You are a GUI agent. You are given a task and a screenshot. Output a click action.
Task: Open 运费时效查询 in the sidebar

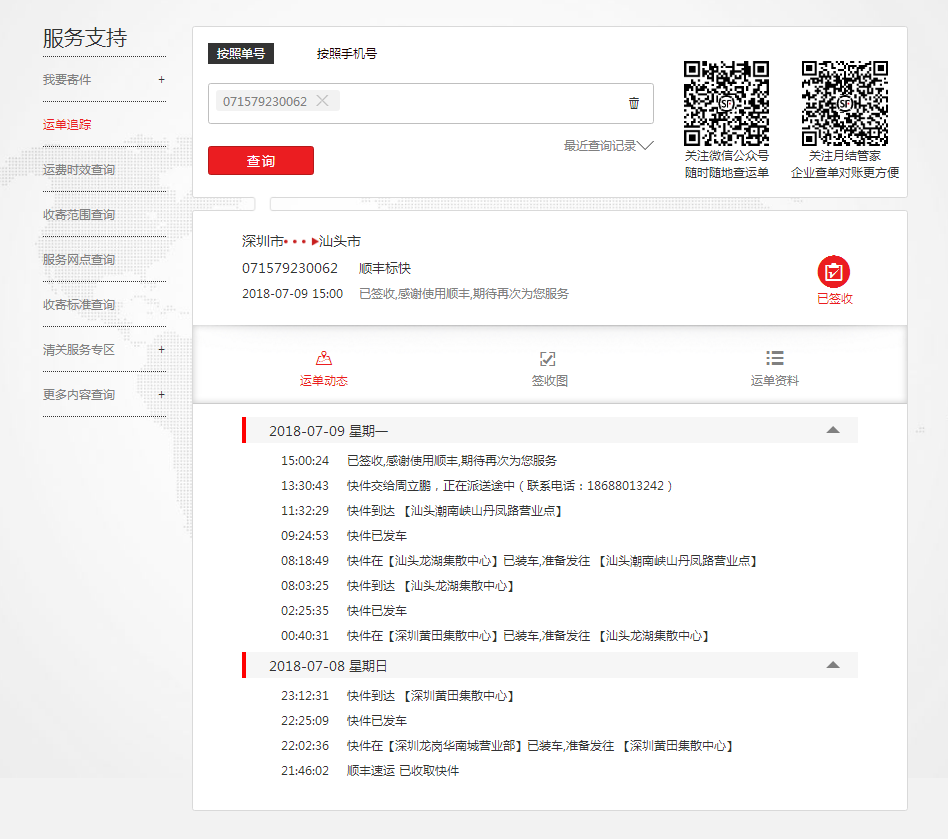point(79,170)
